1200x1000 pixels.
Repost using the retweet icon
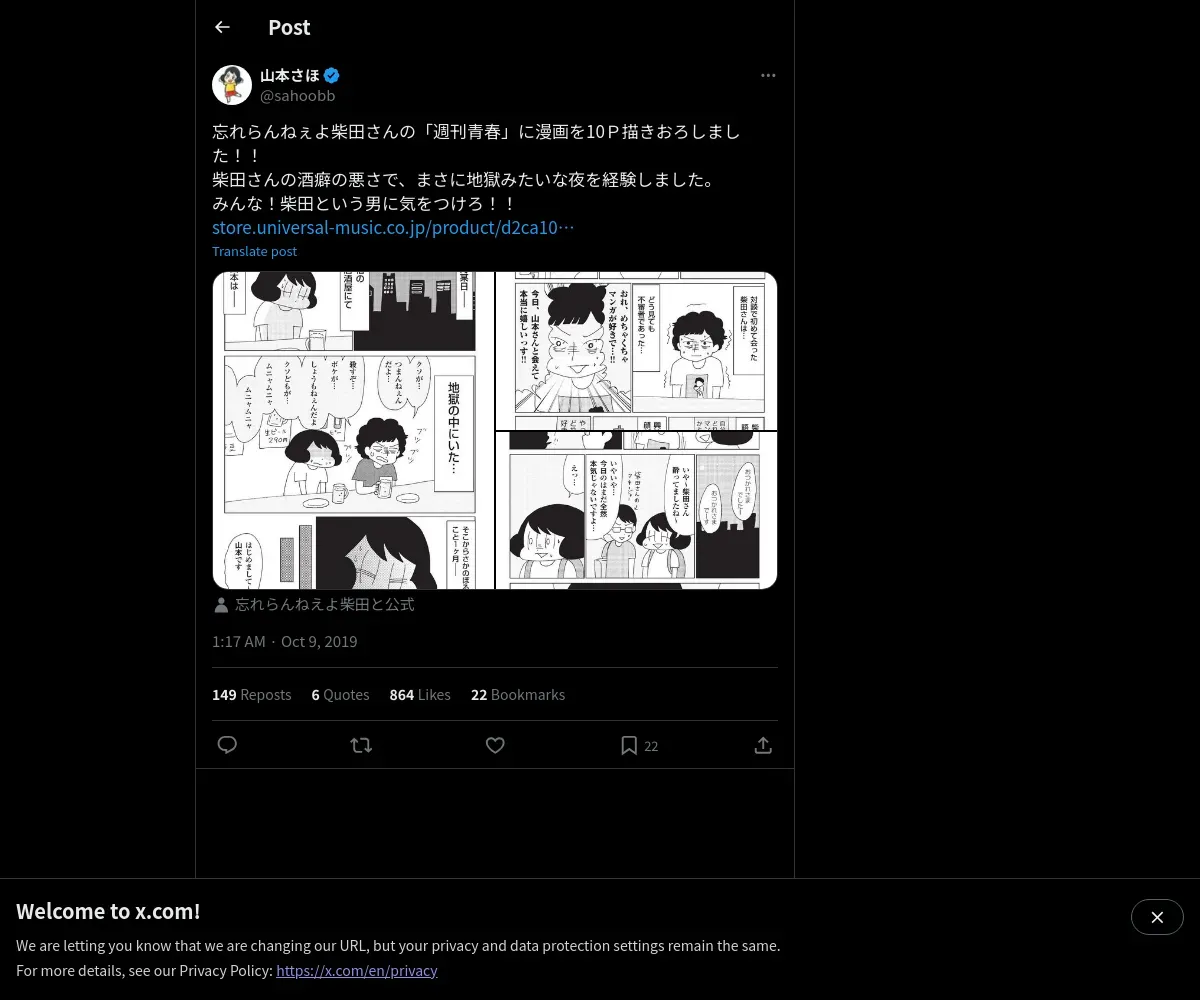tap(361, 745)
